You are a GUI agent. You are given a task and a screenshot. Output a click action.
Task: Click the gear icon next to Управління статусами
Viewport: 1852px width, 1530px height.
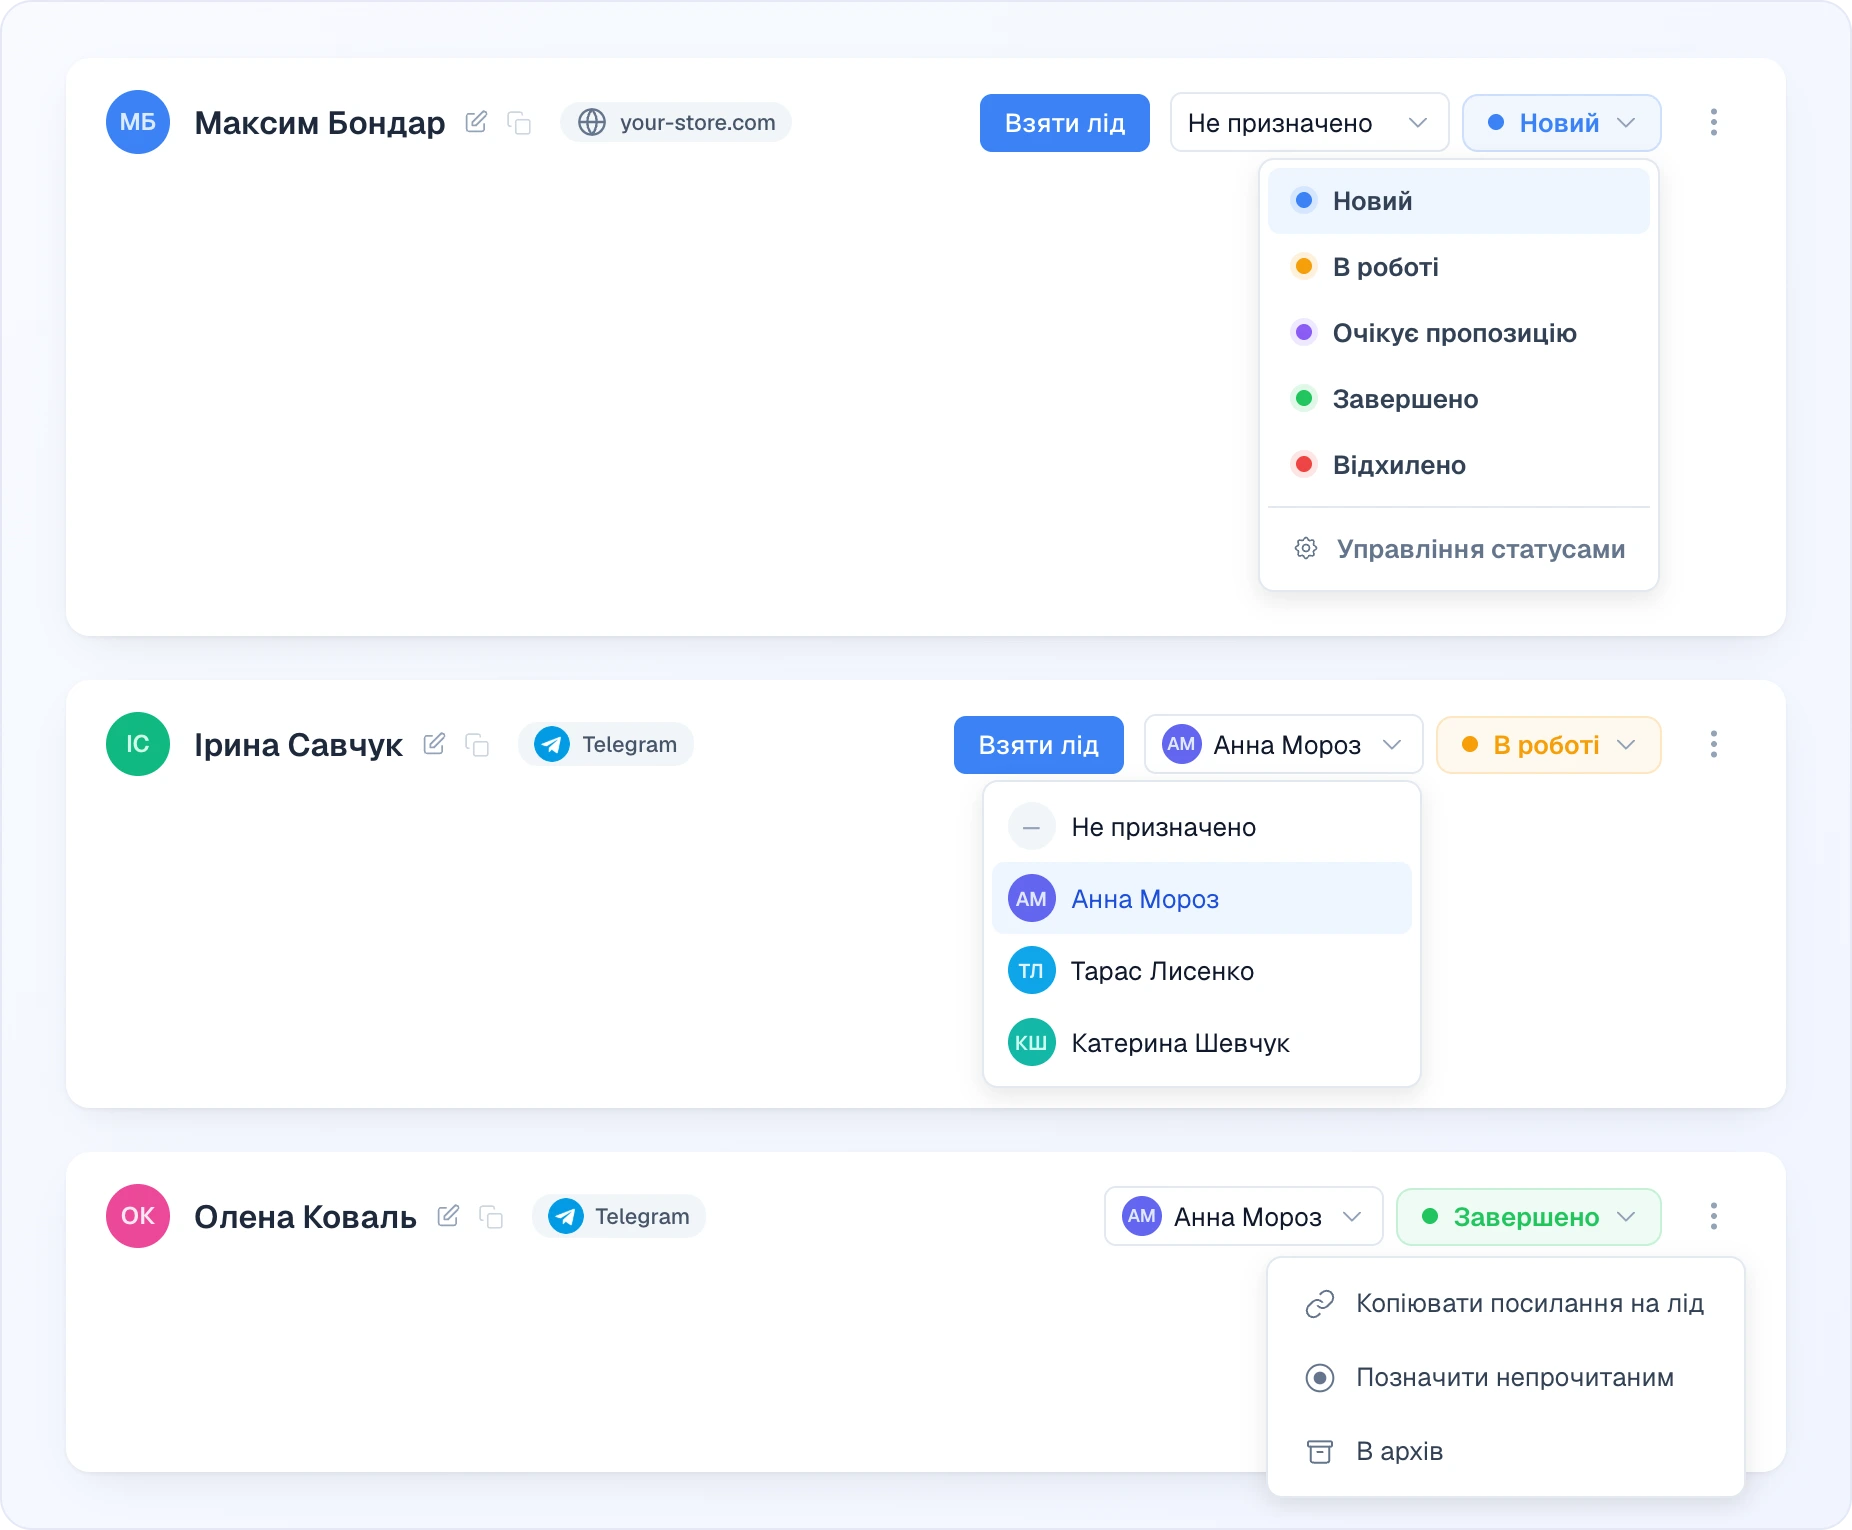pos(1306,548)
